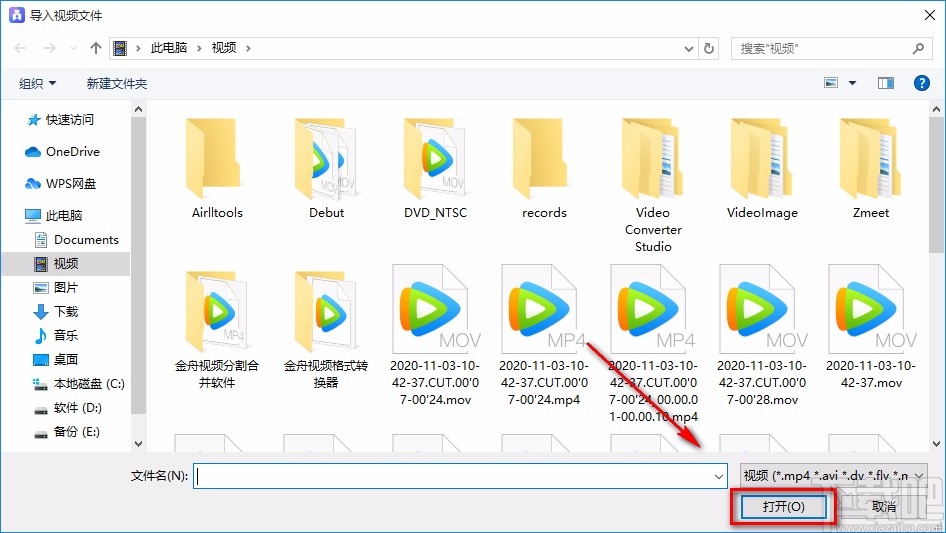Click the file list scrollbar down arrow
946x533 pixels.
point(937,444)
